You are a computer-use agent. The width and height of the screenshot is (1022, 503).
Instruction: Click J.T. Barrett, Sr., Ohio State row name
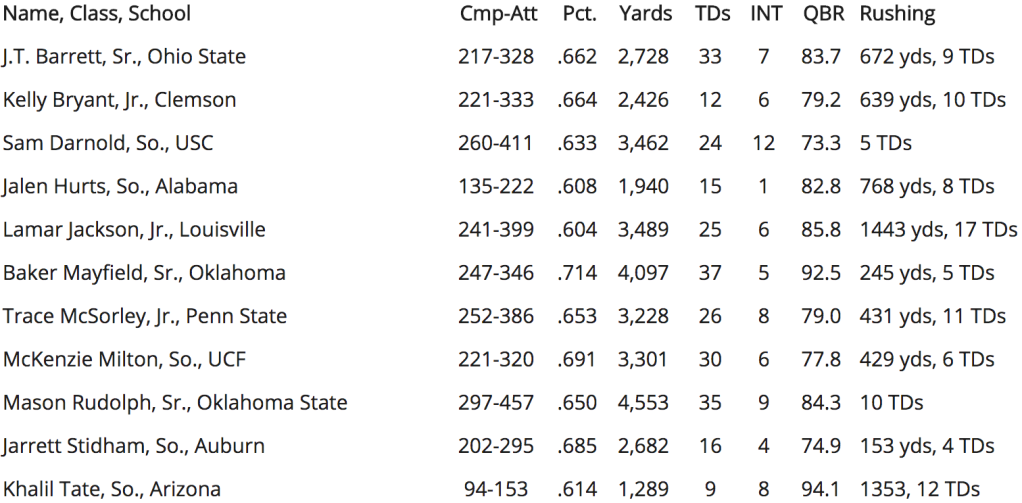coord(124,57)
